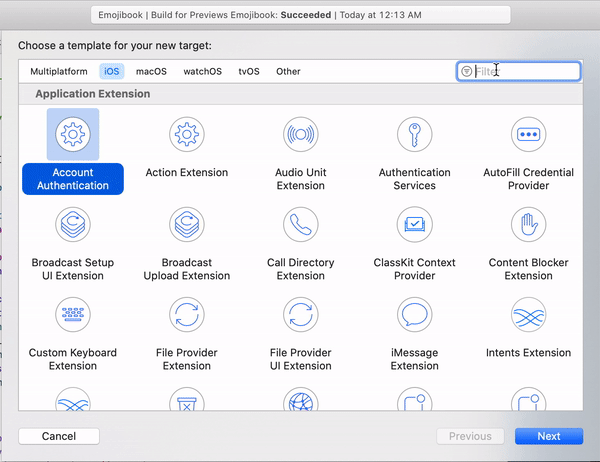Click the Authentication Services label
Screen dimensions: 600x462
click(415, 179)
